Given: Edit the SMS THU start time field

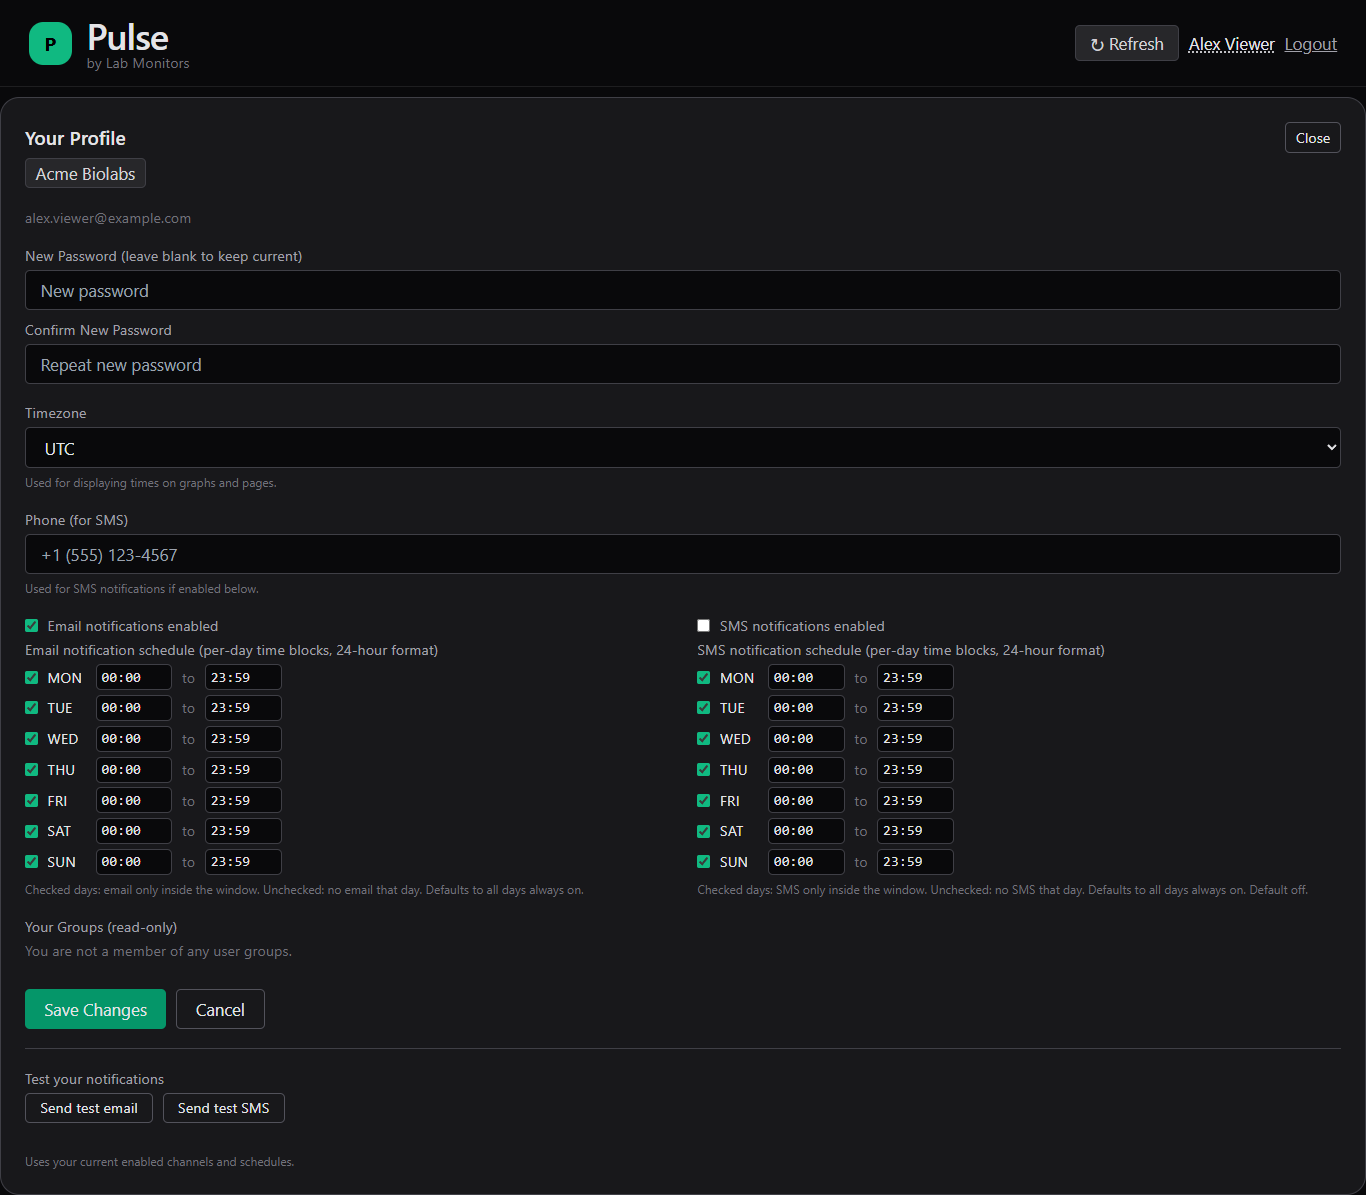Looking at the screenshot, I should [806, 770].
